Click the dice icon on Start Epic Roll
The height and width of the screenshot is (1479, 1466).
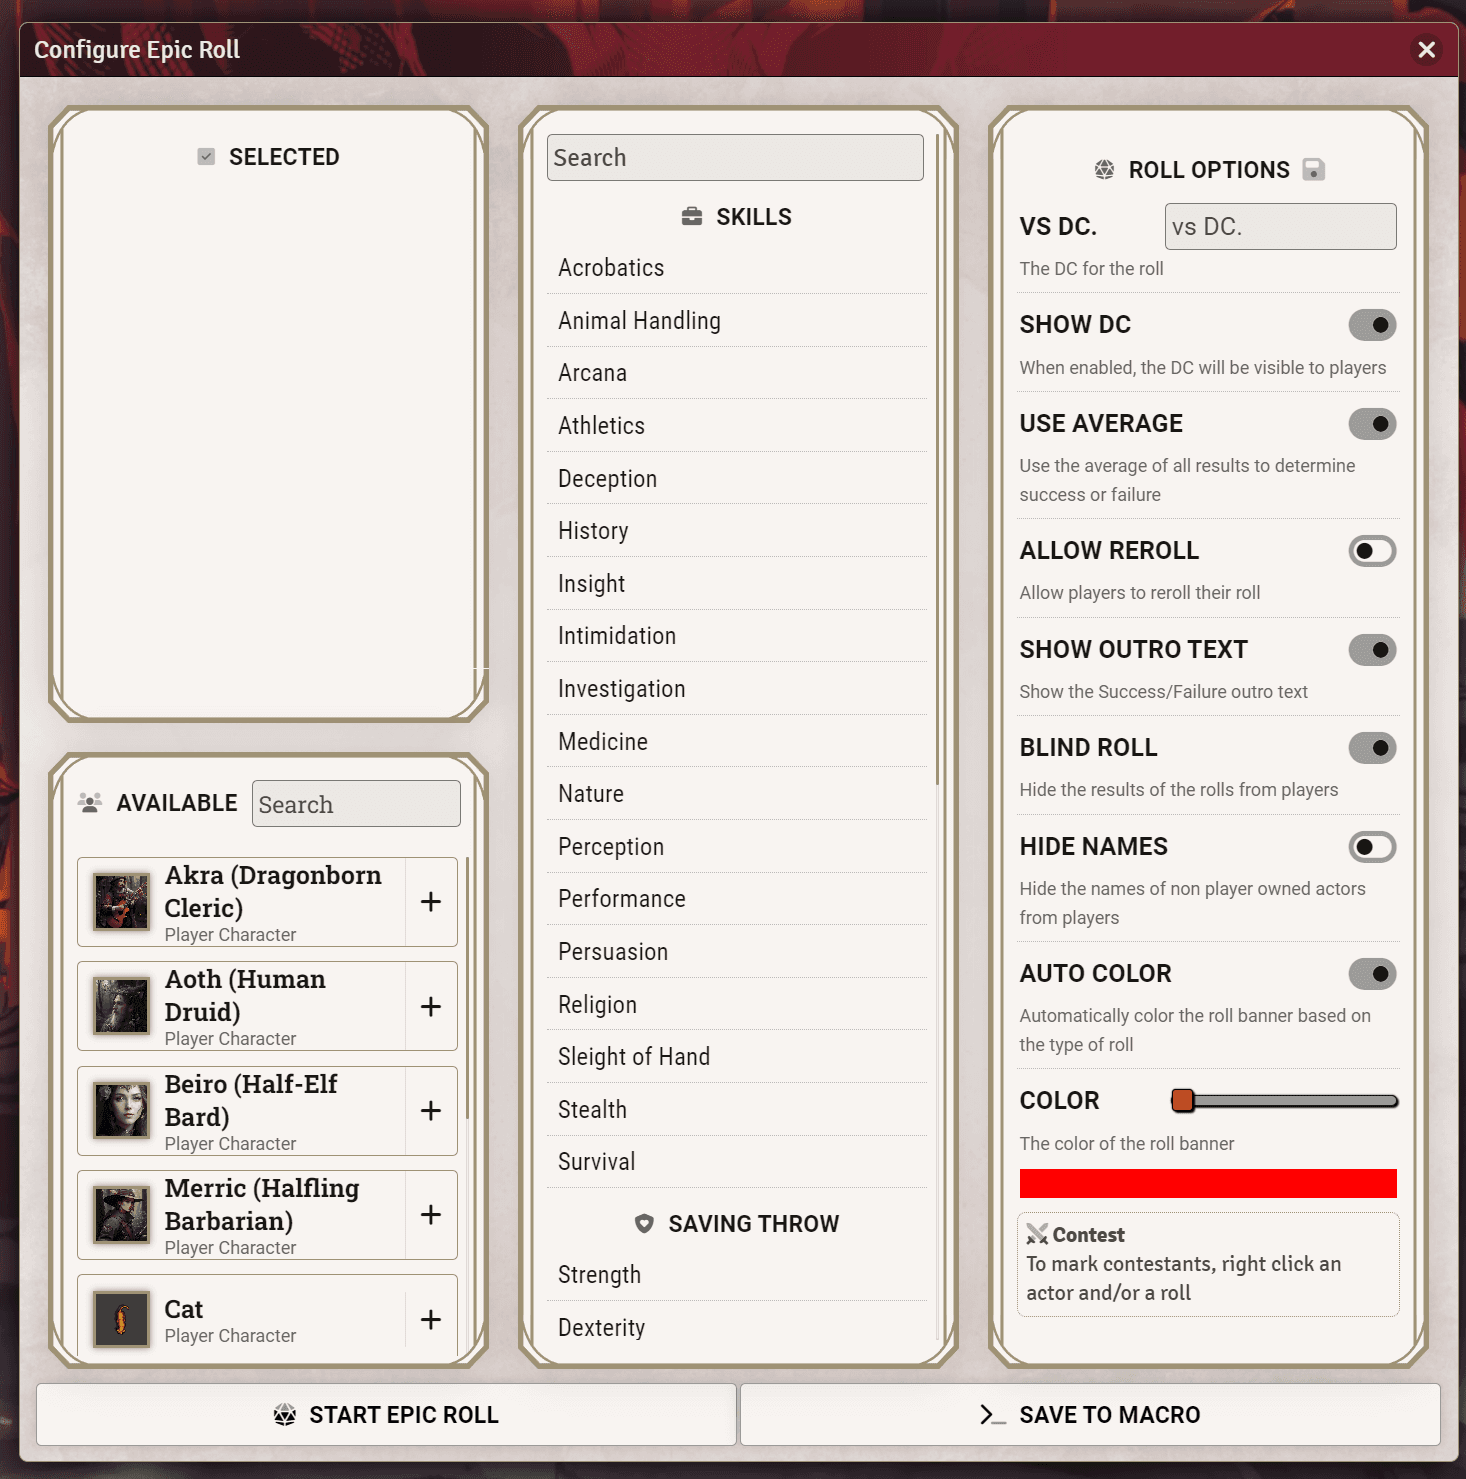[x=283, y=1414]
